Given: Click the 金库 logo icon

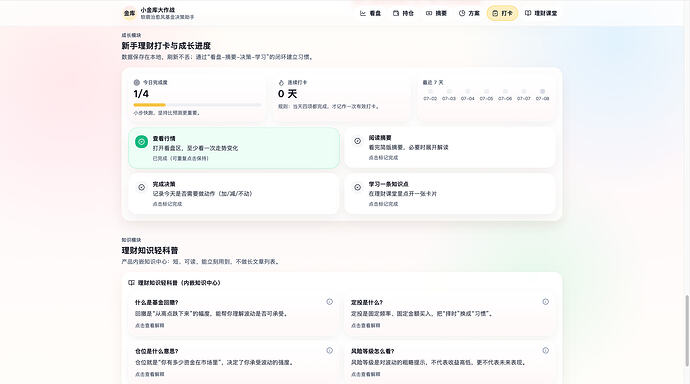Looking at the screenshot, I should tap(129, 13).
